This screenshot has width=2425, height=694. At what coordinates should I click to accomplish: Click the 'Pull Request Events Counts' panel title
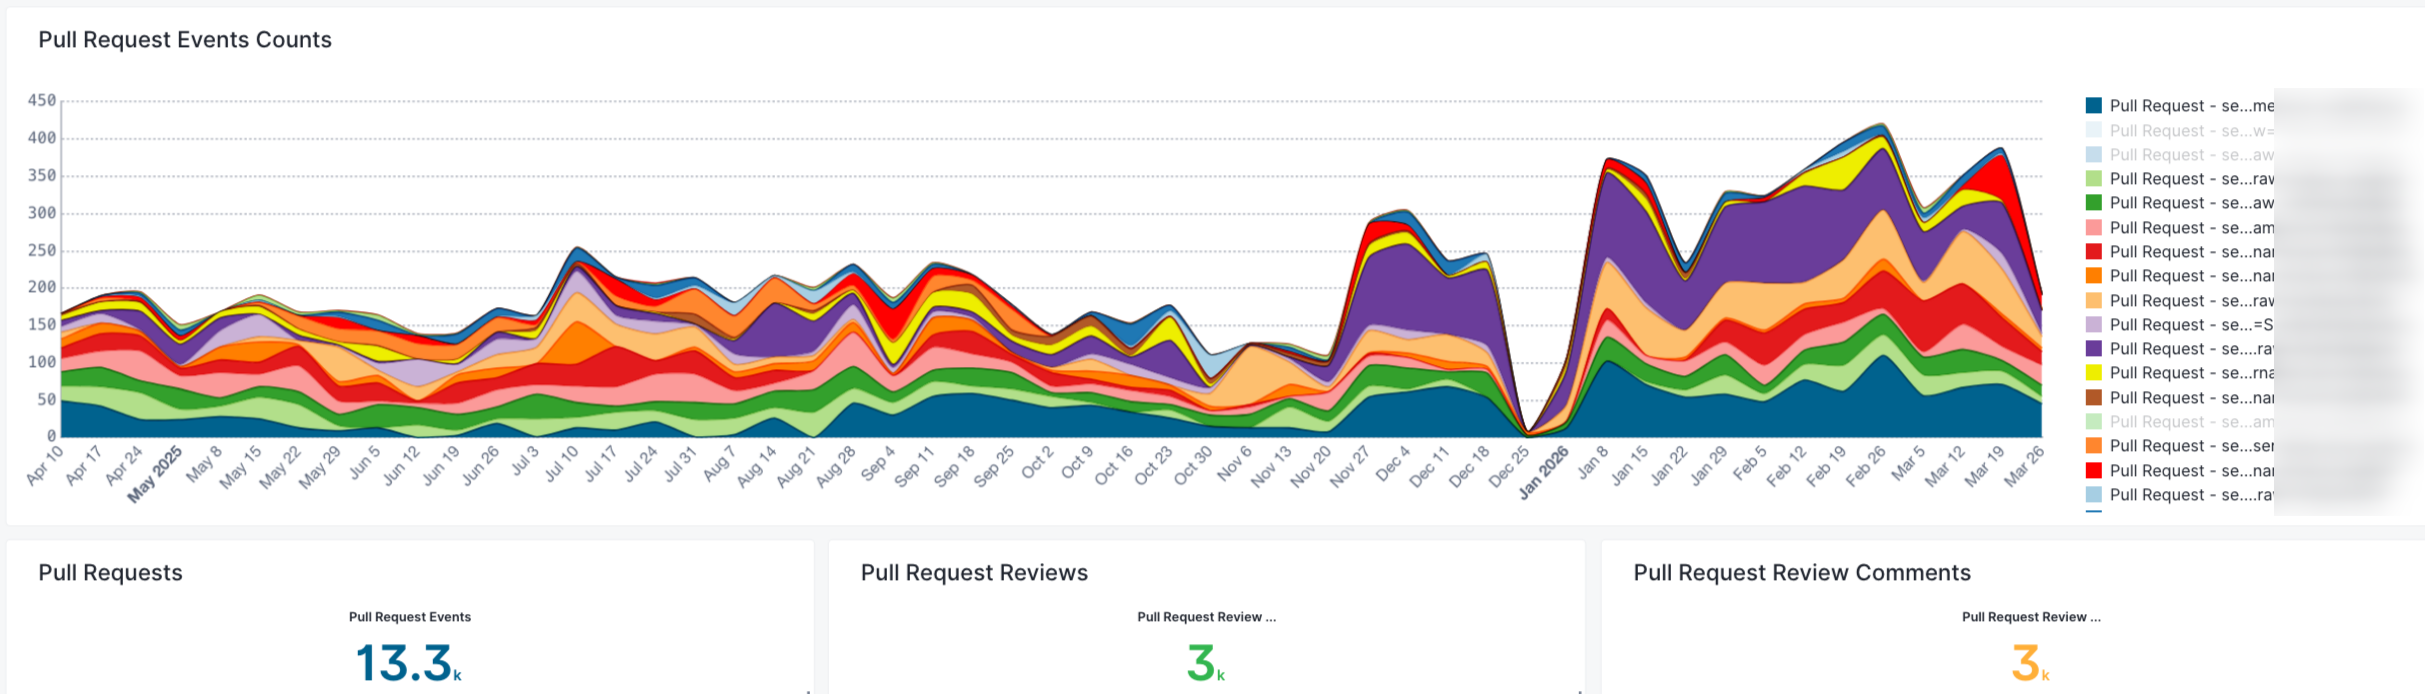[185, 40]
